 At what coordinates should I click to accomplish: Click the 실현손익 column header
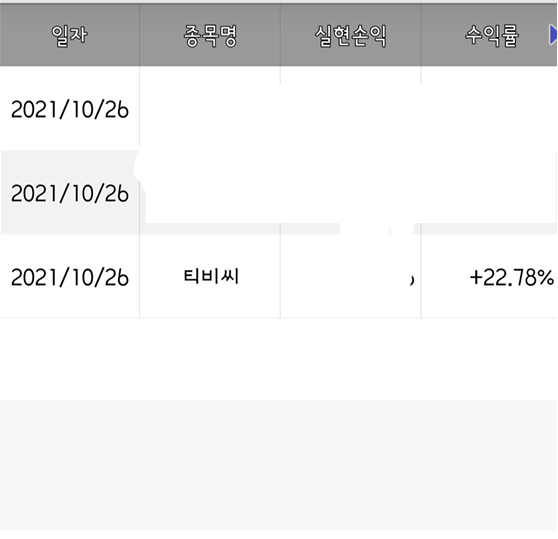coord(351,36)
